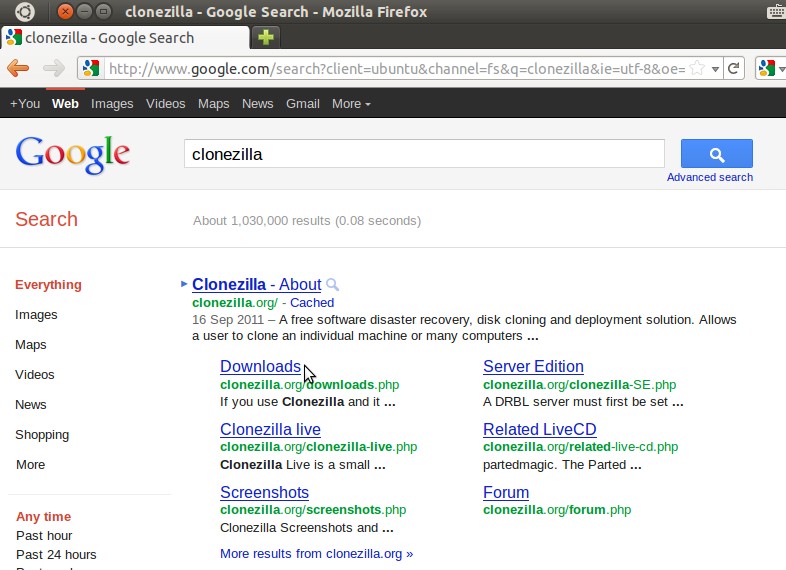Open Images in the top Google bar

(x=112, y=104)
